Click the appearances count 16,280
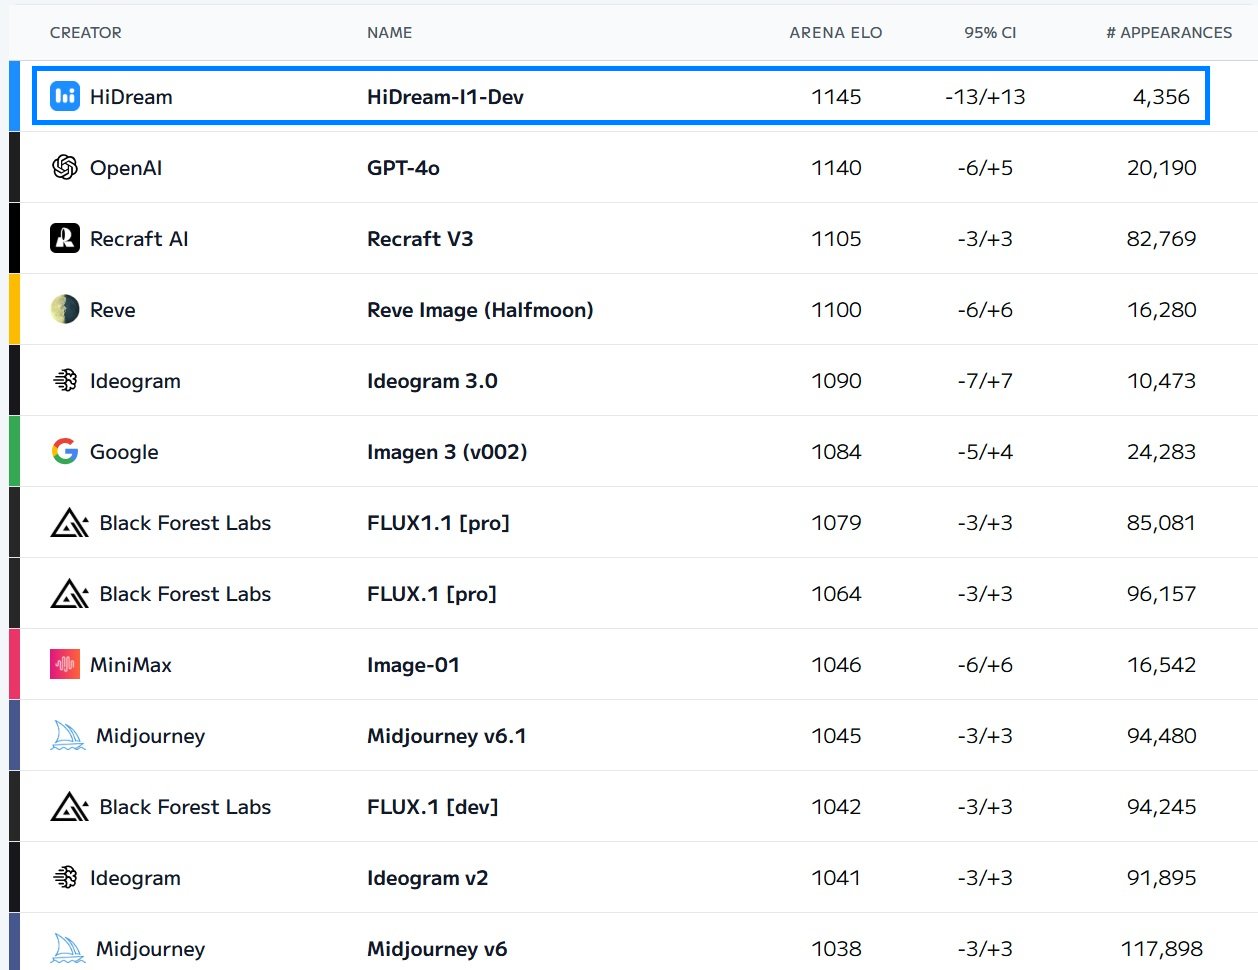The height and width of the screenshot is (970, 1258). (1161, 310)
